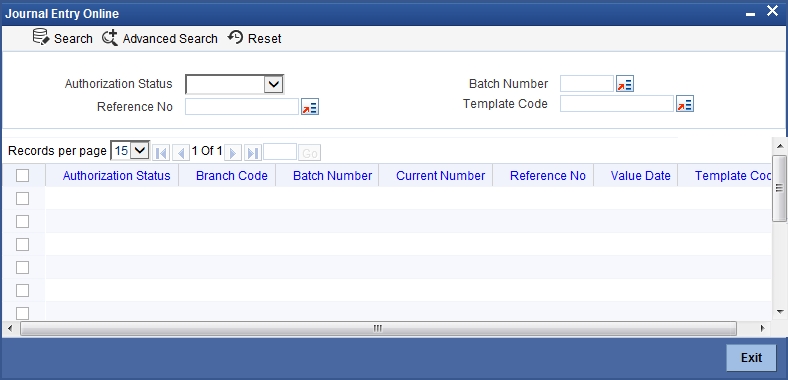The height and width of the screenshot is (380, 788).
Task: Open the Records per page dropdown
Action: click(x=139, y=150)
